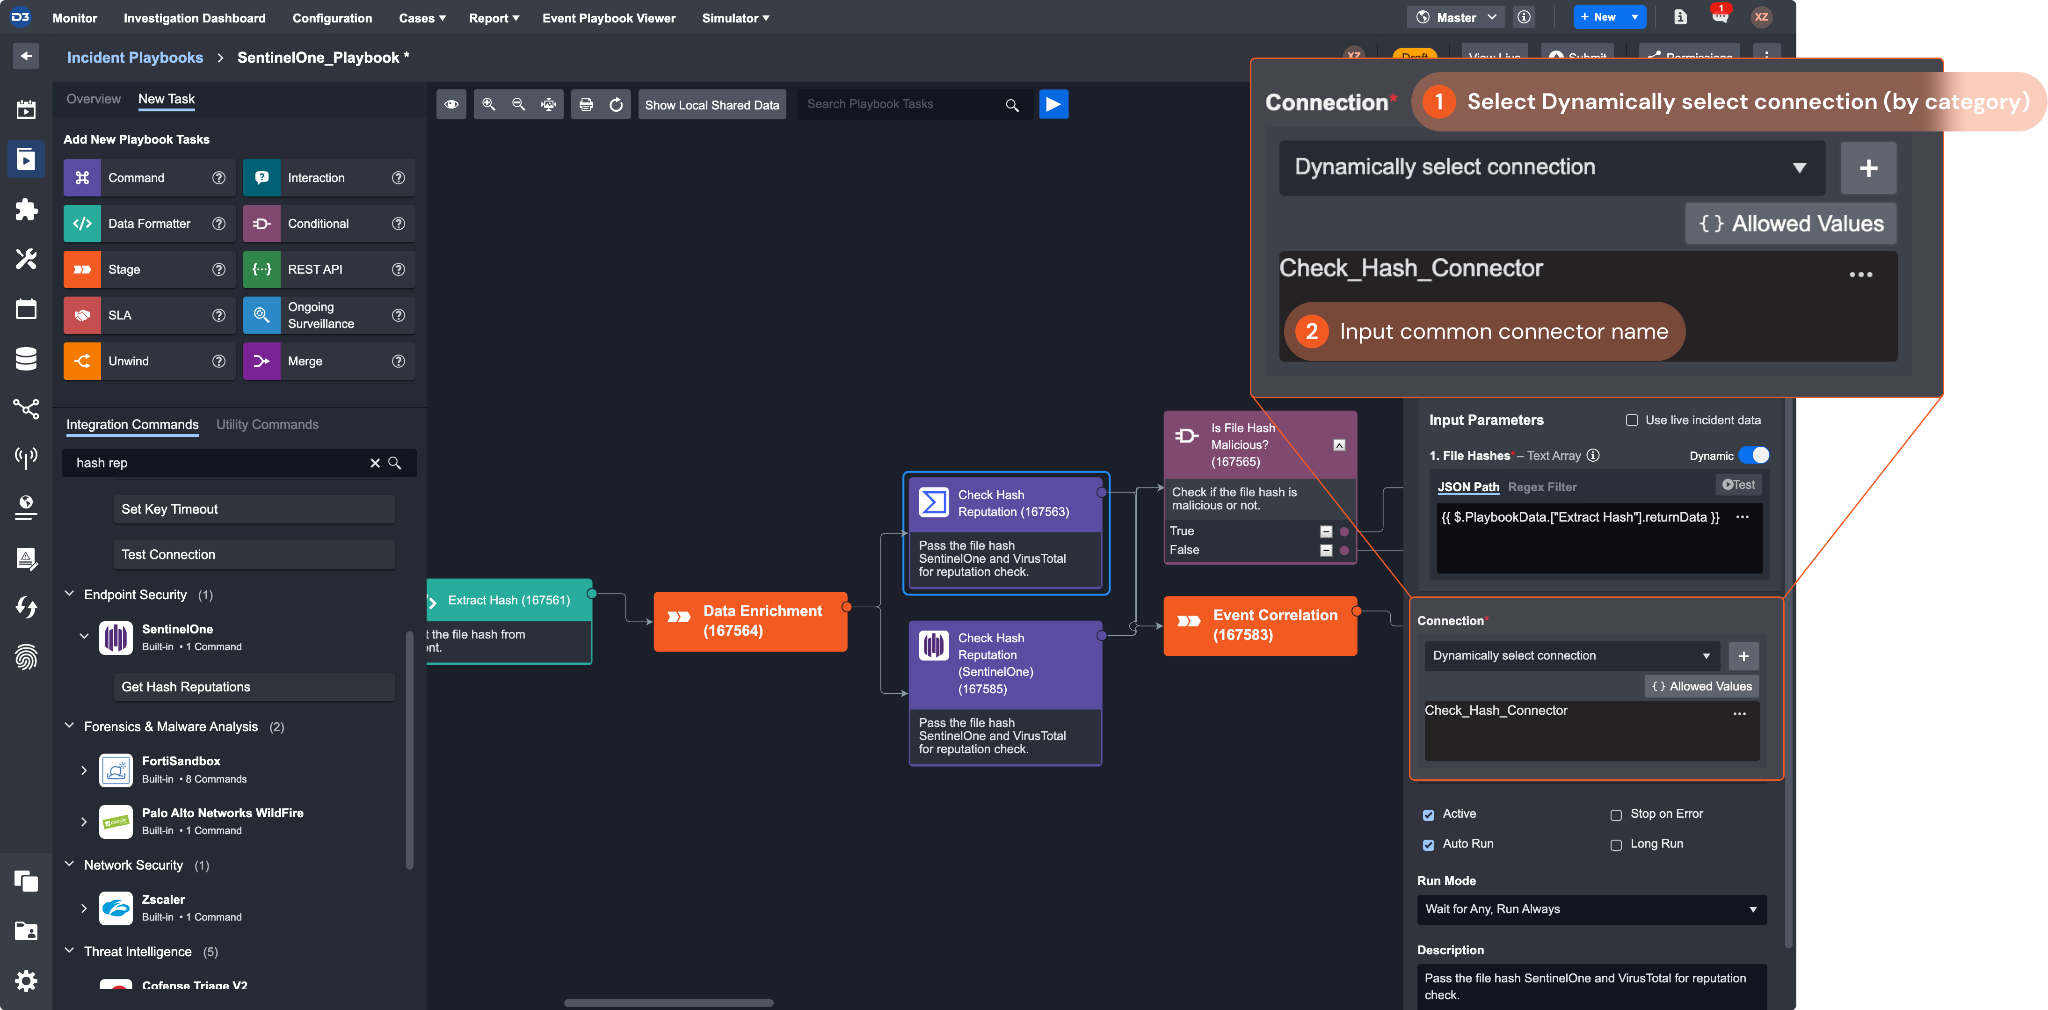The image size is (2048, 1010).
Task: Expand the FortiSandbox integration
Action: click(84, 770)
